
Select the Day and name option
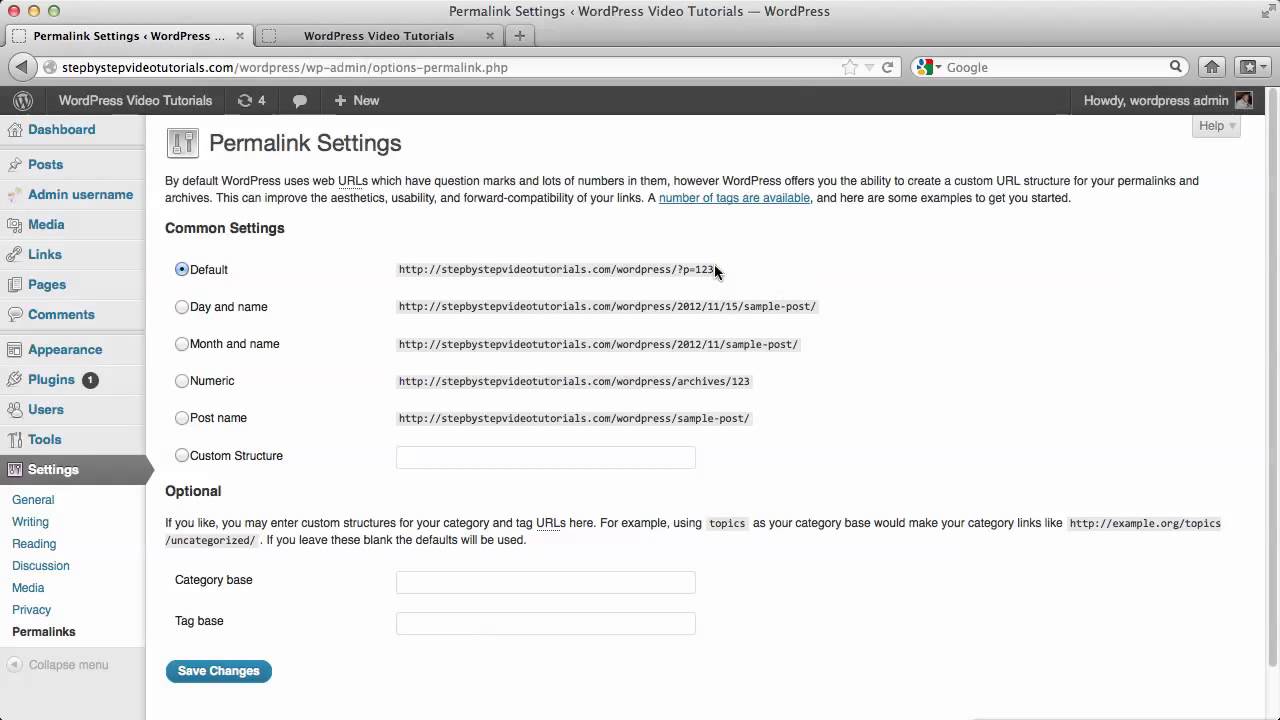pos(182,307)
